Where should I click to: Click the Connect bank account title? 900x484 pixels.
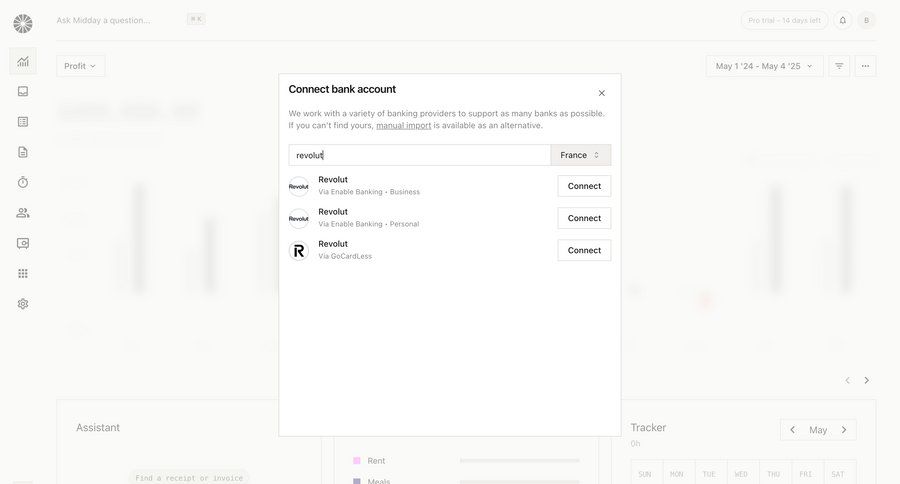tap(342, 89)
